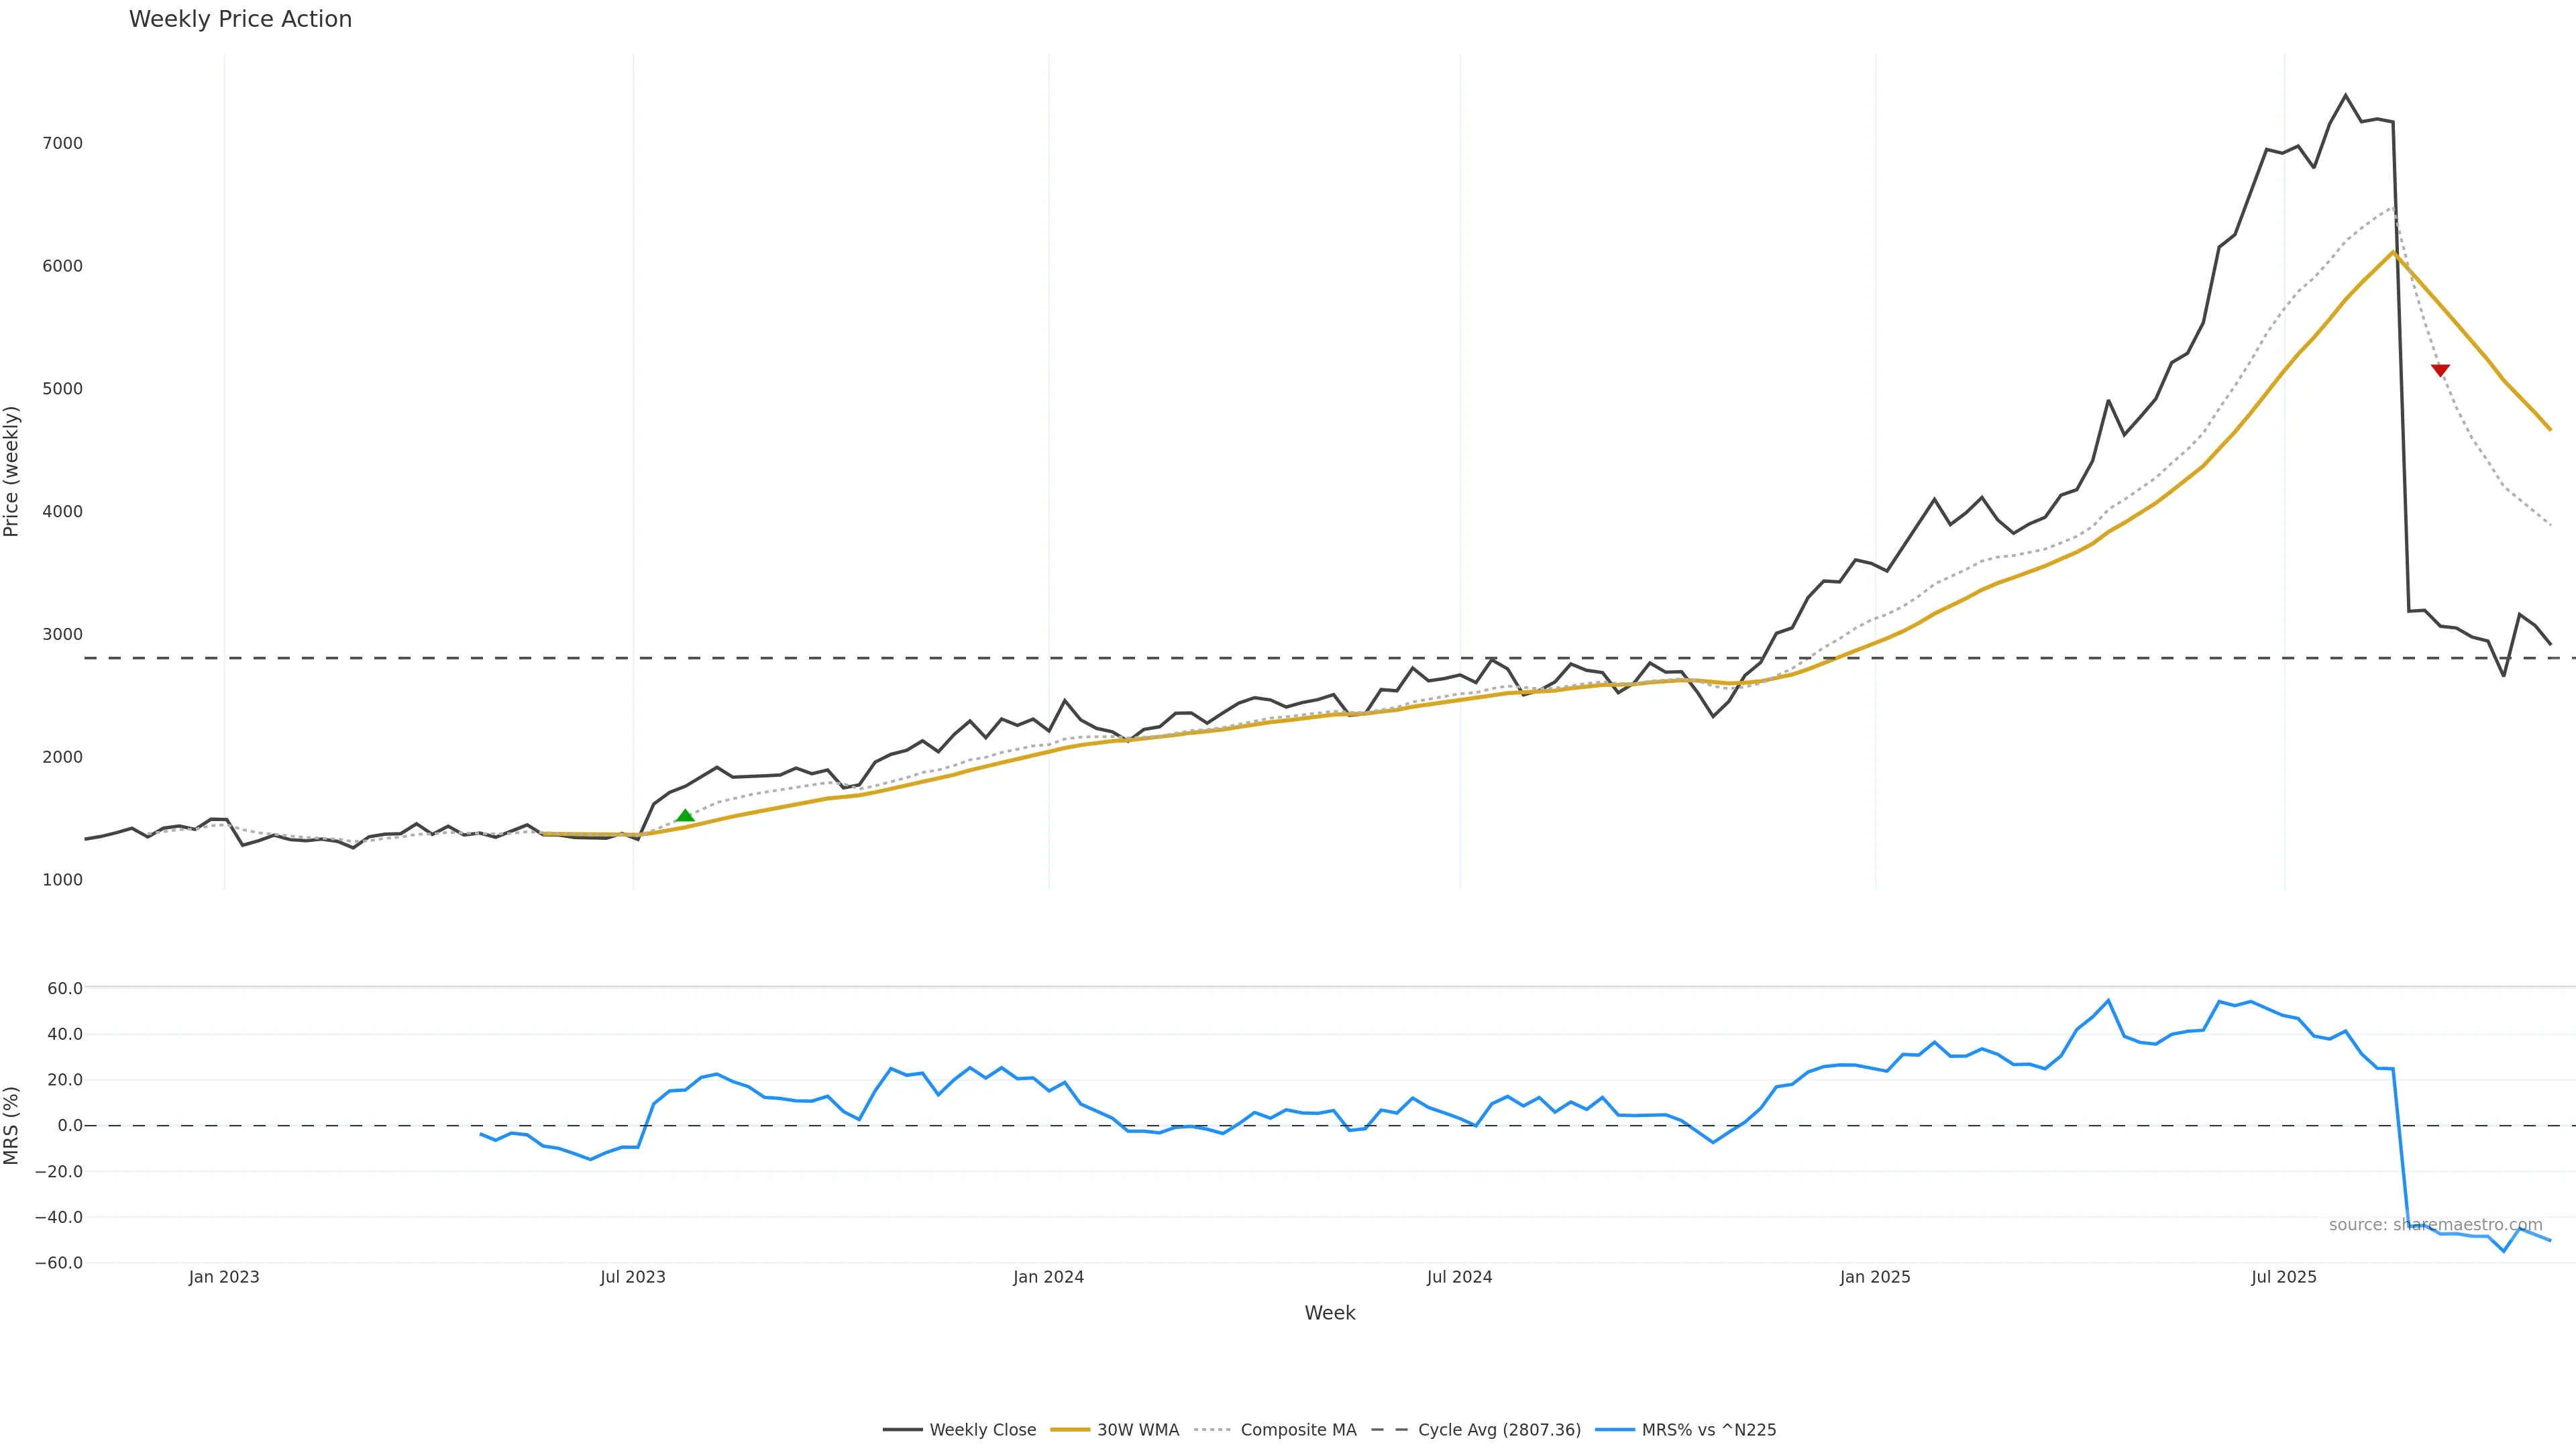Click the red down-triangle sell marker
This screenshot has height=1449, width=2576.
(2440, 370)
